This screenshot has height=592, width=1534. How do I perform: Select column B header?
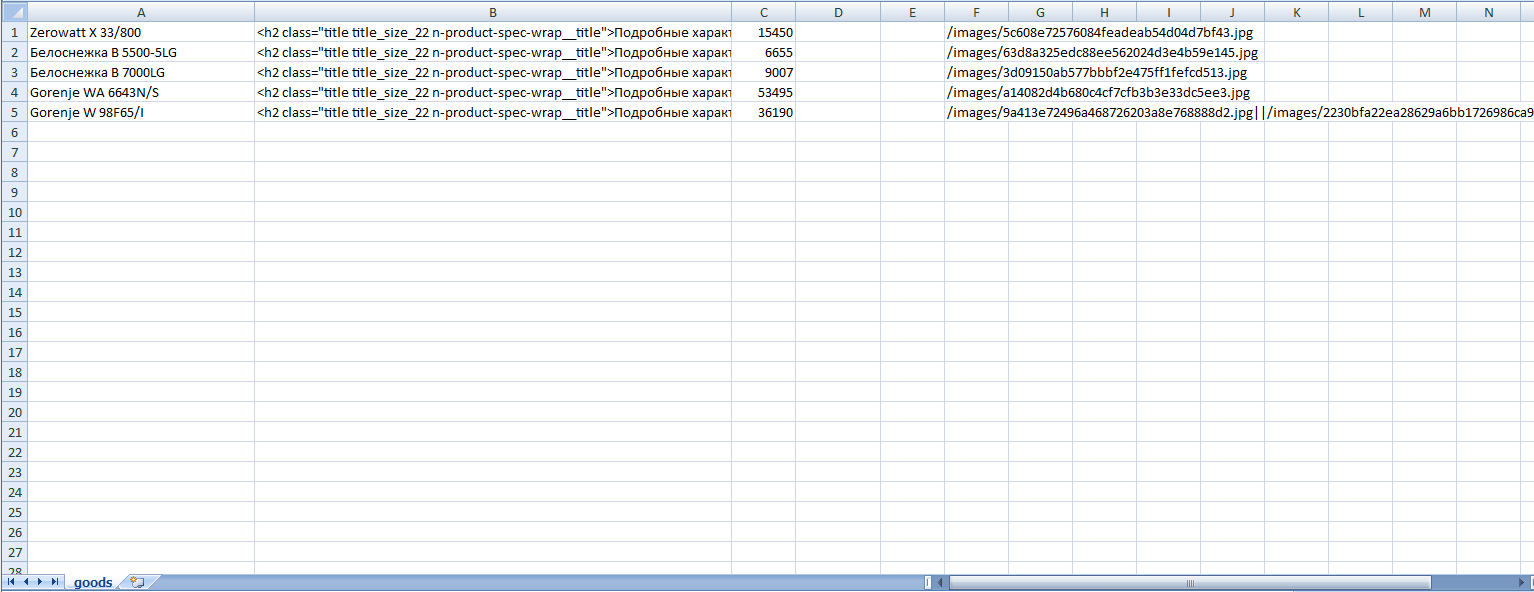point(493,12)
